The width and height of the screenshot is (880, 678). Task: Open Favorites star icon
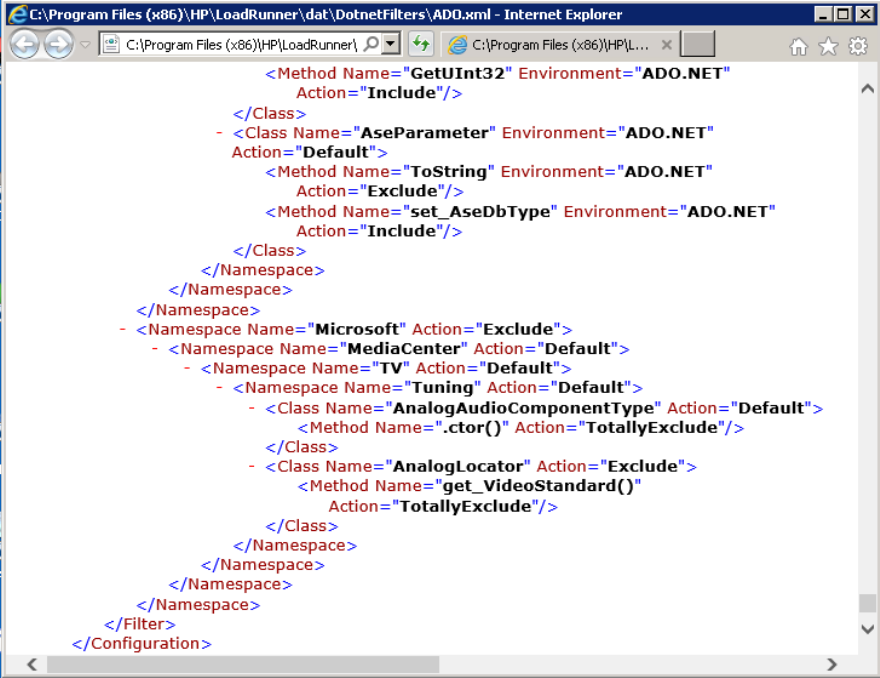tap(828, 46)
